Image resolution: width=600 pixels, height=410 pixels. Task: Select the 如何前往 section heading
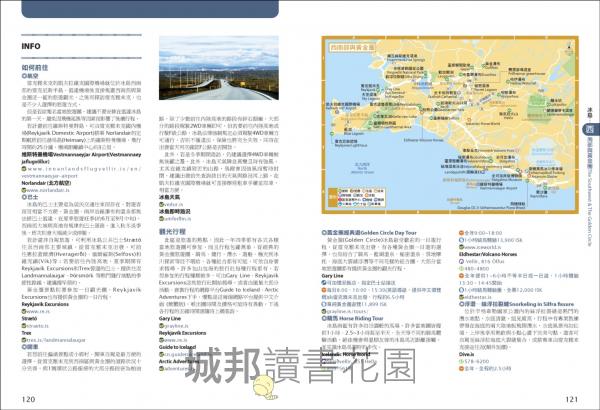pos(35,68)
